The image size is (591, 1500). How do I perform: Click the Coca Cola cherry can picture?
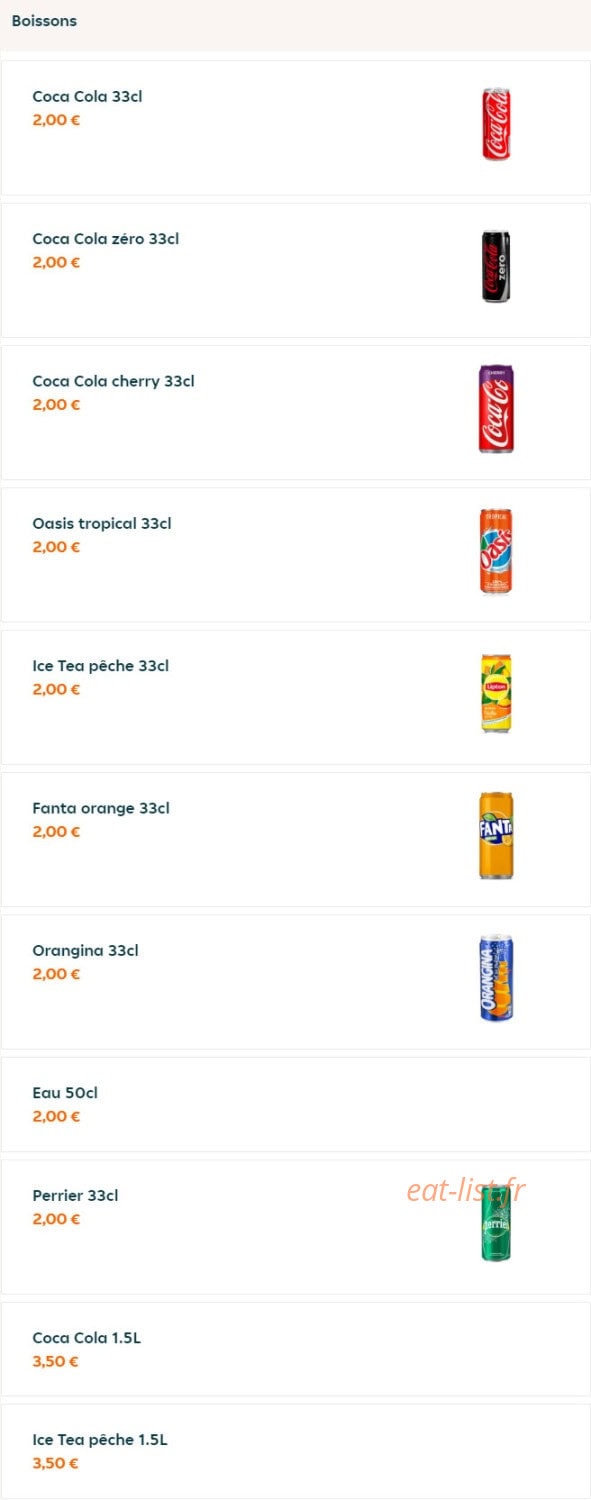tap(496, 408)
